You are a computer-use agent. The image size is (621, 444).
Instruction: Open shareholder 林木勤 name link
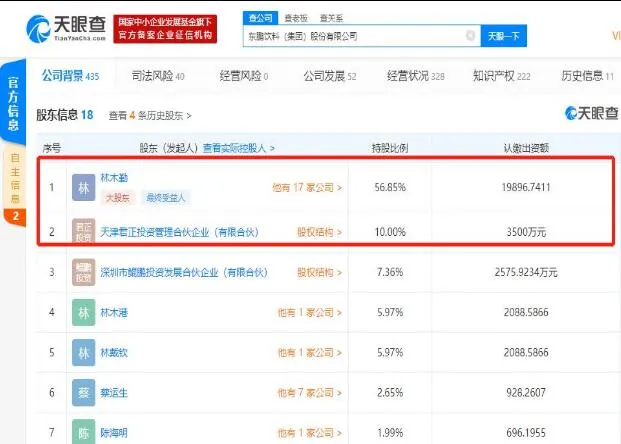tap(114, 178)
